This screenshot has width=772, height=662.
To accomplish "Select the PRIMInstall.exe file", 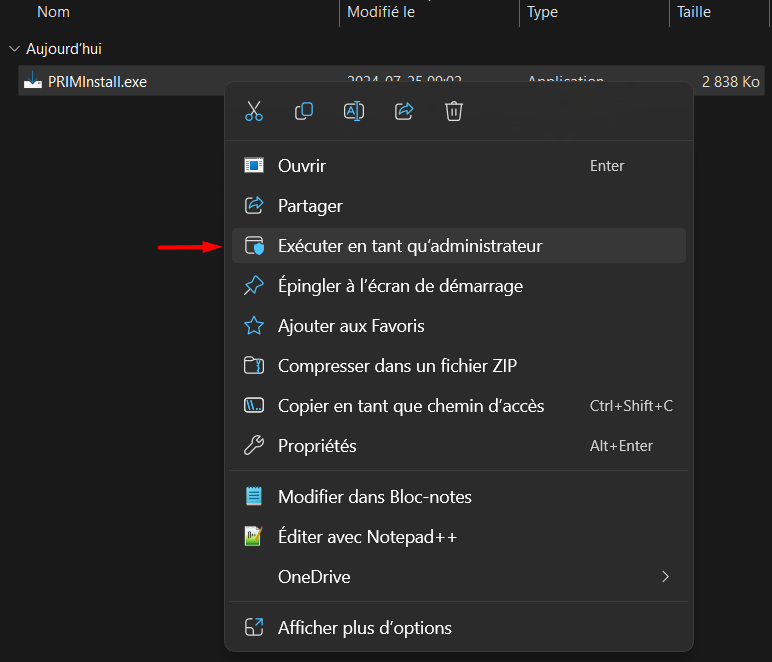I will click(97, 82).
